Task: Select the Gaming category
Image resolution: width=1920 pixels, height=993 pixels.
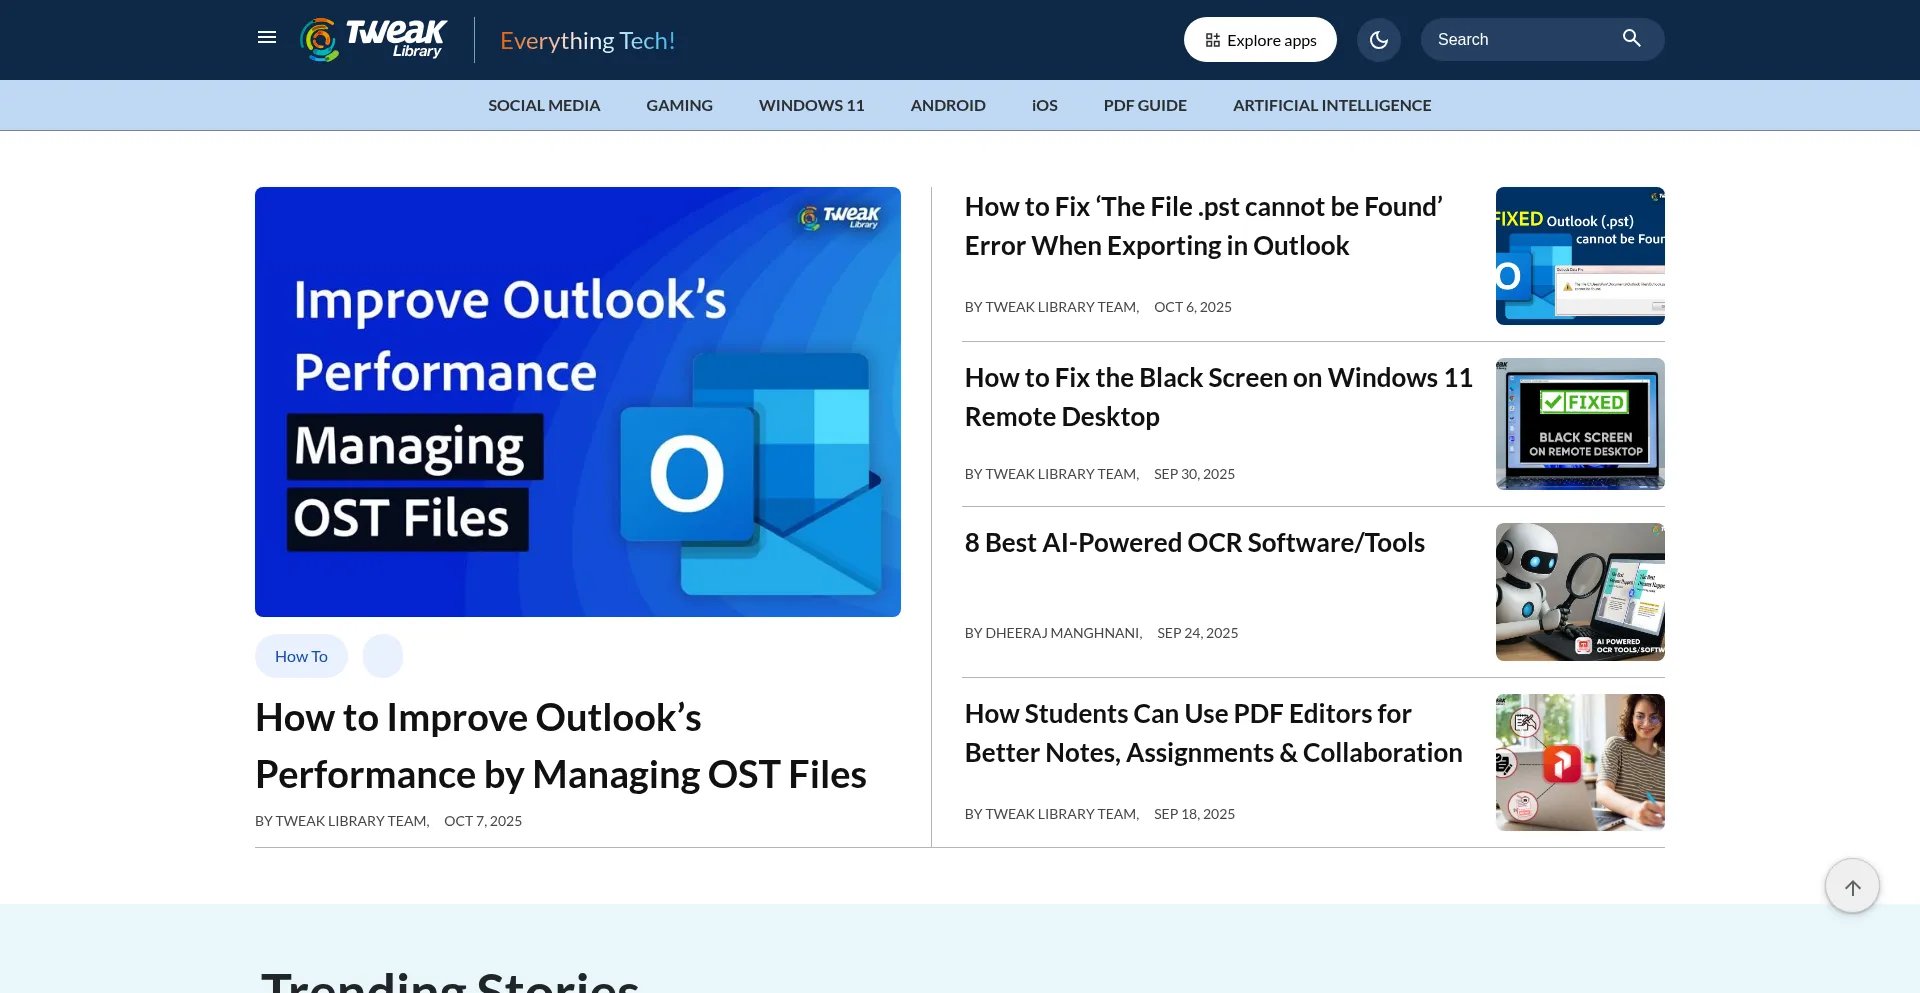Action: click(679, 105)
